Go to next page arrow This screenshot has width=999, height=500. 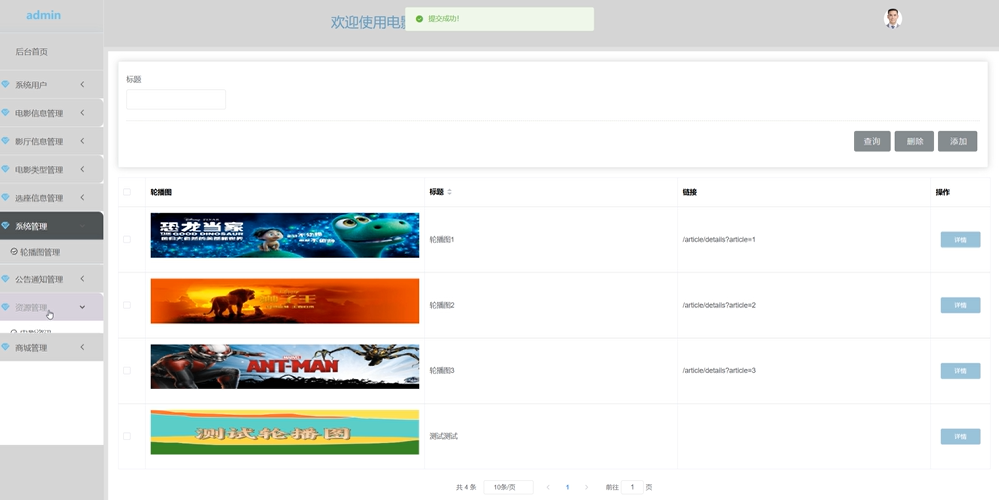pyautogui.click(x=586, y=487)
